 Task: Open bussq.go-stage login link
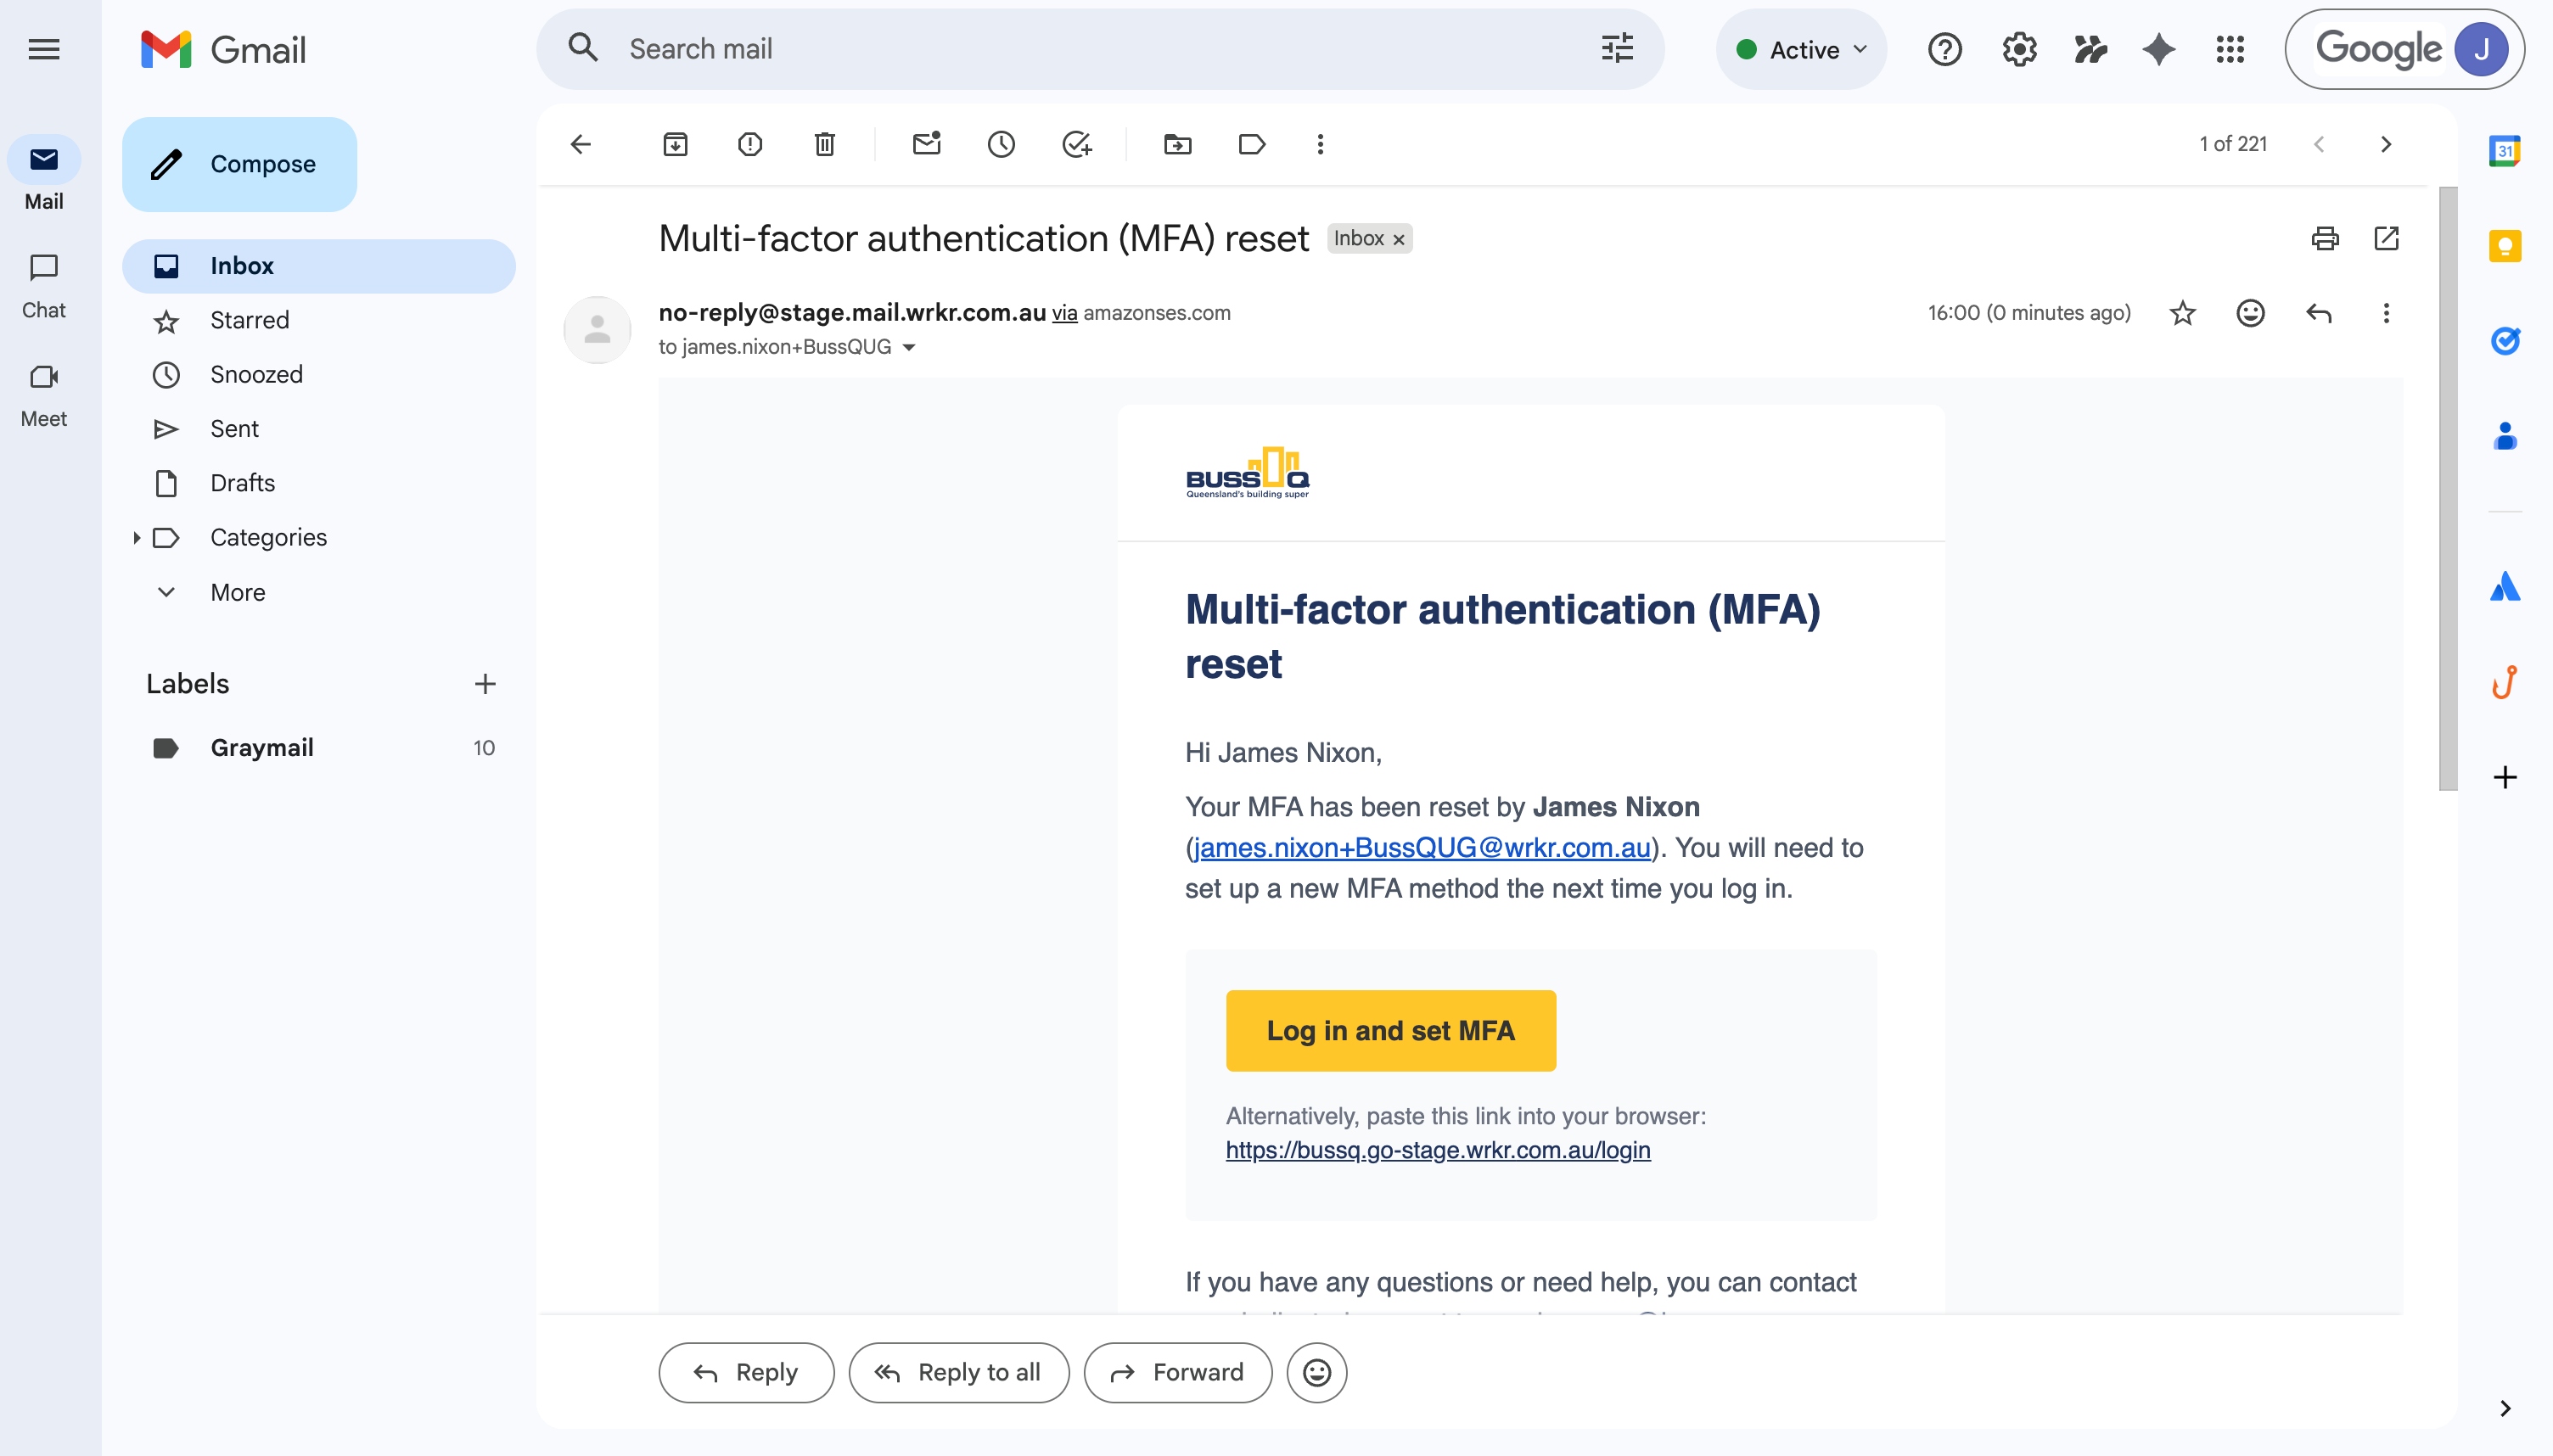click(1438, 1150)
